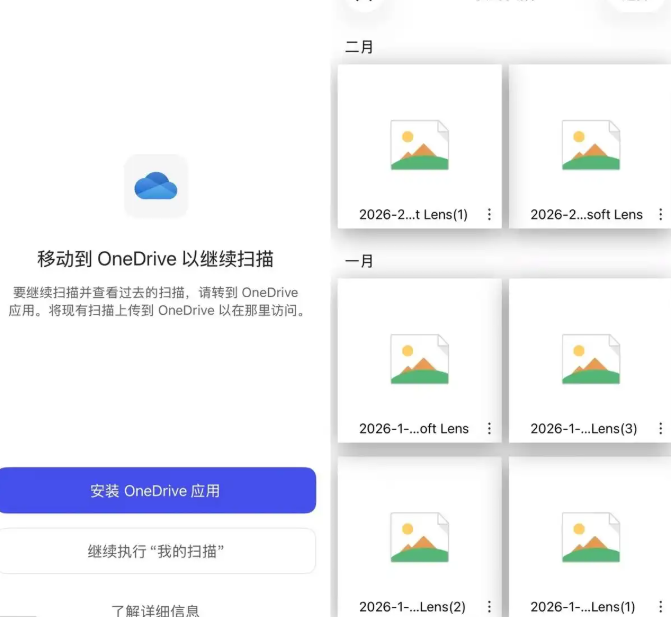Image resolution: width=671 pixels, height=617 pixels.
Task: Open image thumbnail of 2026-2...t Lens(1)
Action: click(x=419, y=145)
